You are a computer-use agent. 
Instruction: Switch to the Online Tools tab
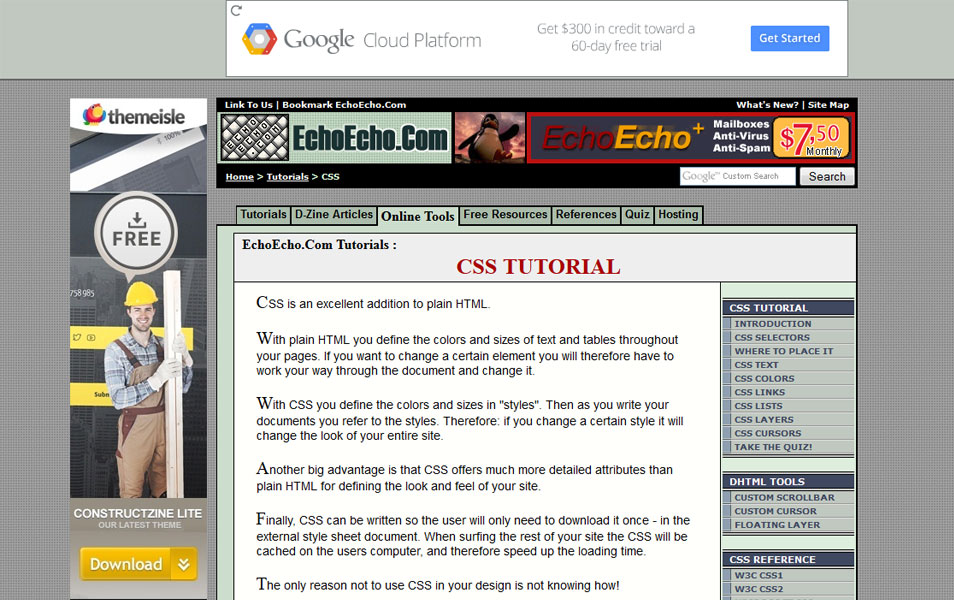(418, 216)
